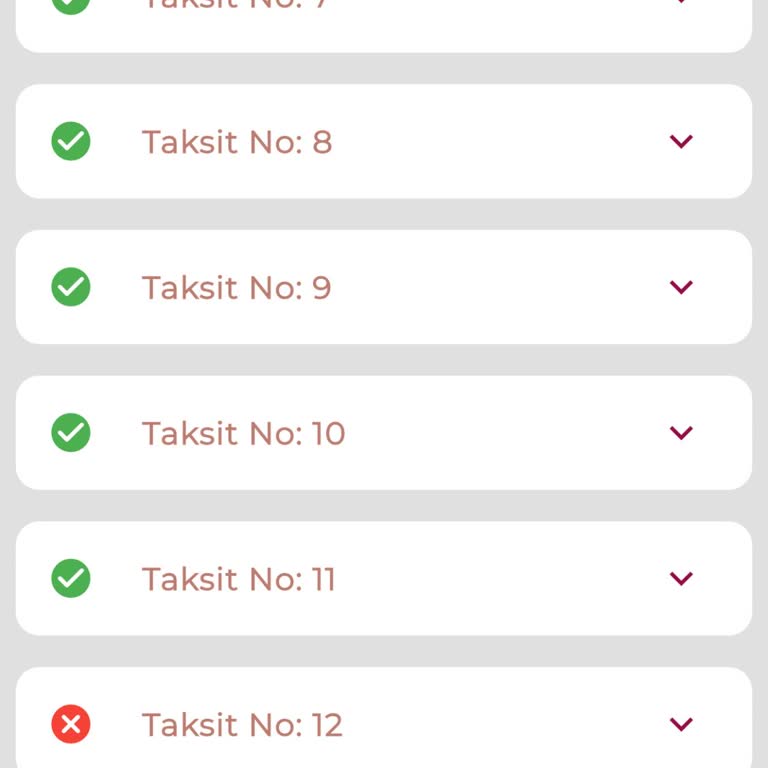
Task: Tap the partially visible green check for Taksit 7
Action: click(x=71, y=5)
